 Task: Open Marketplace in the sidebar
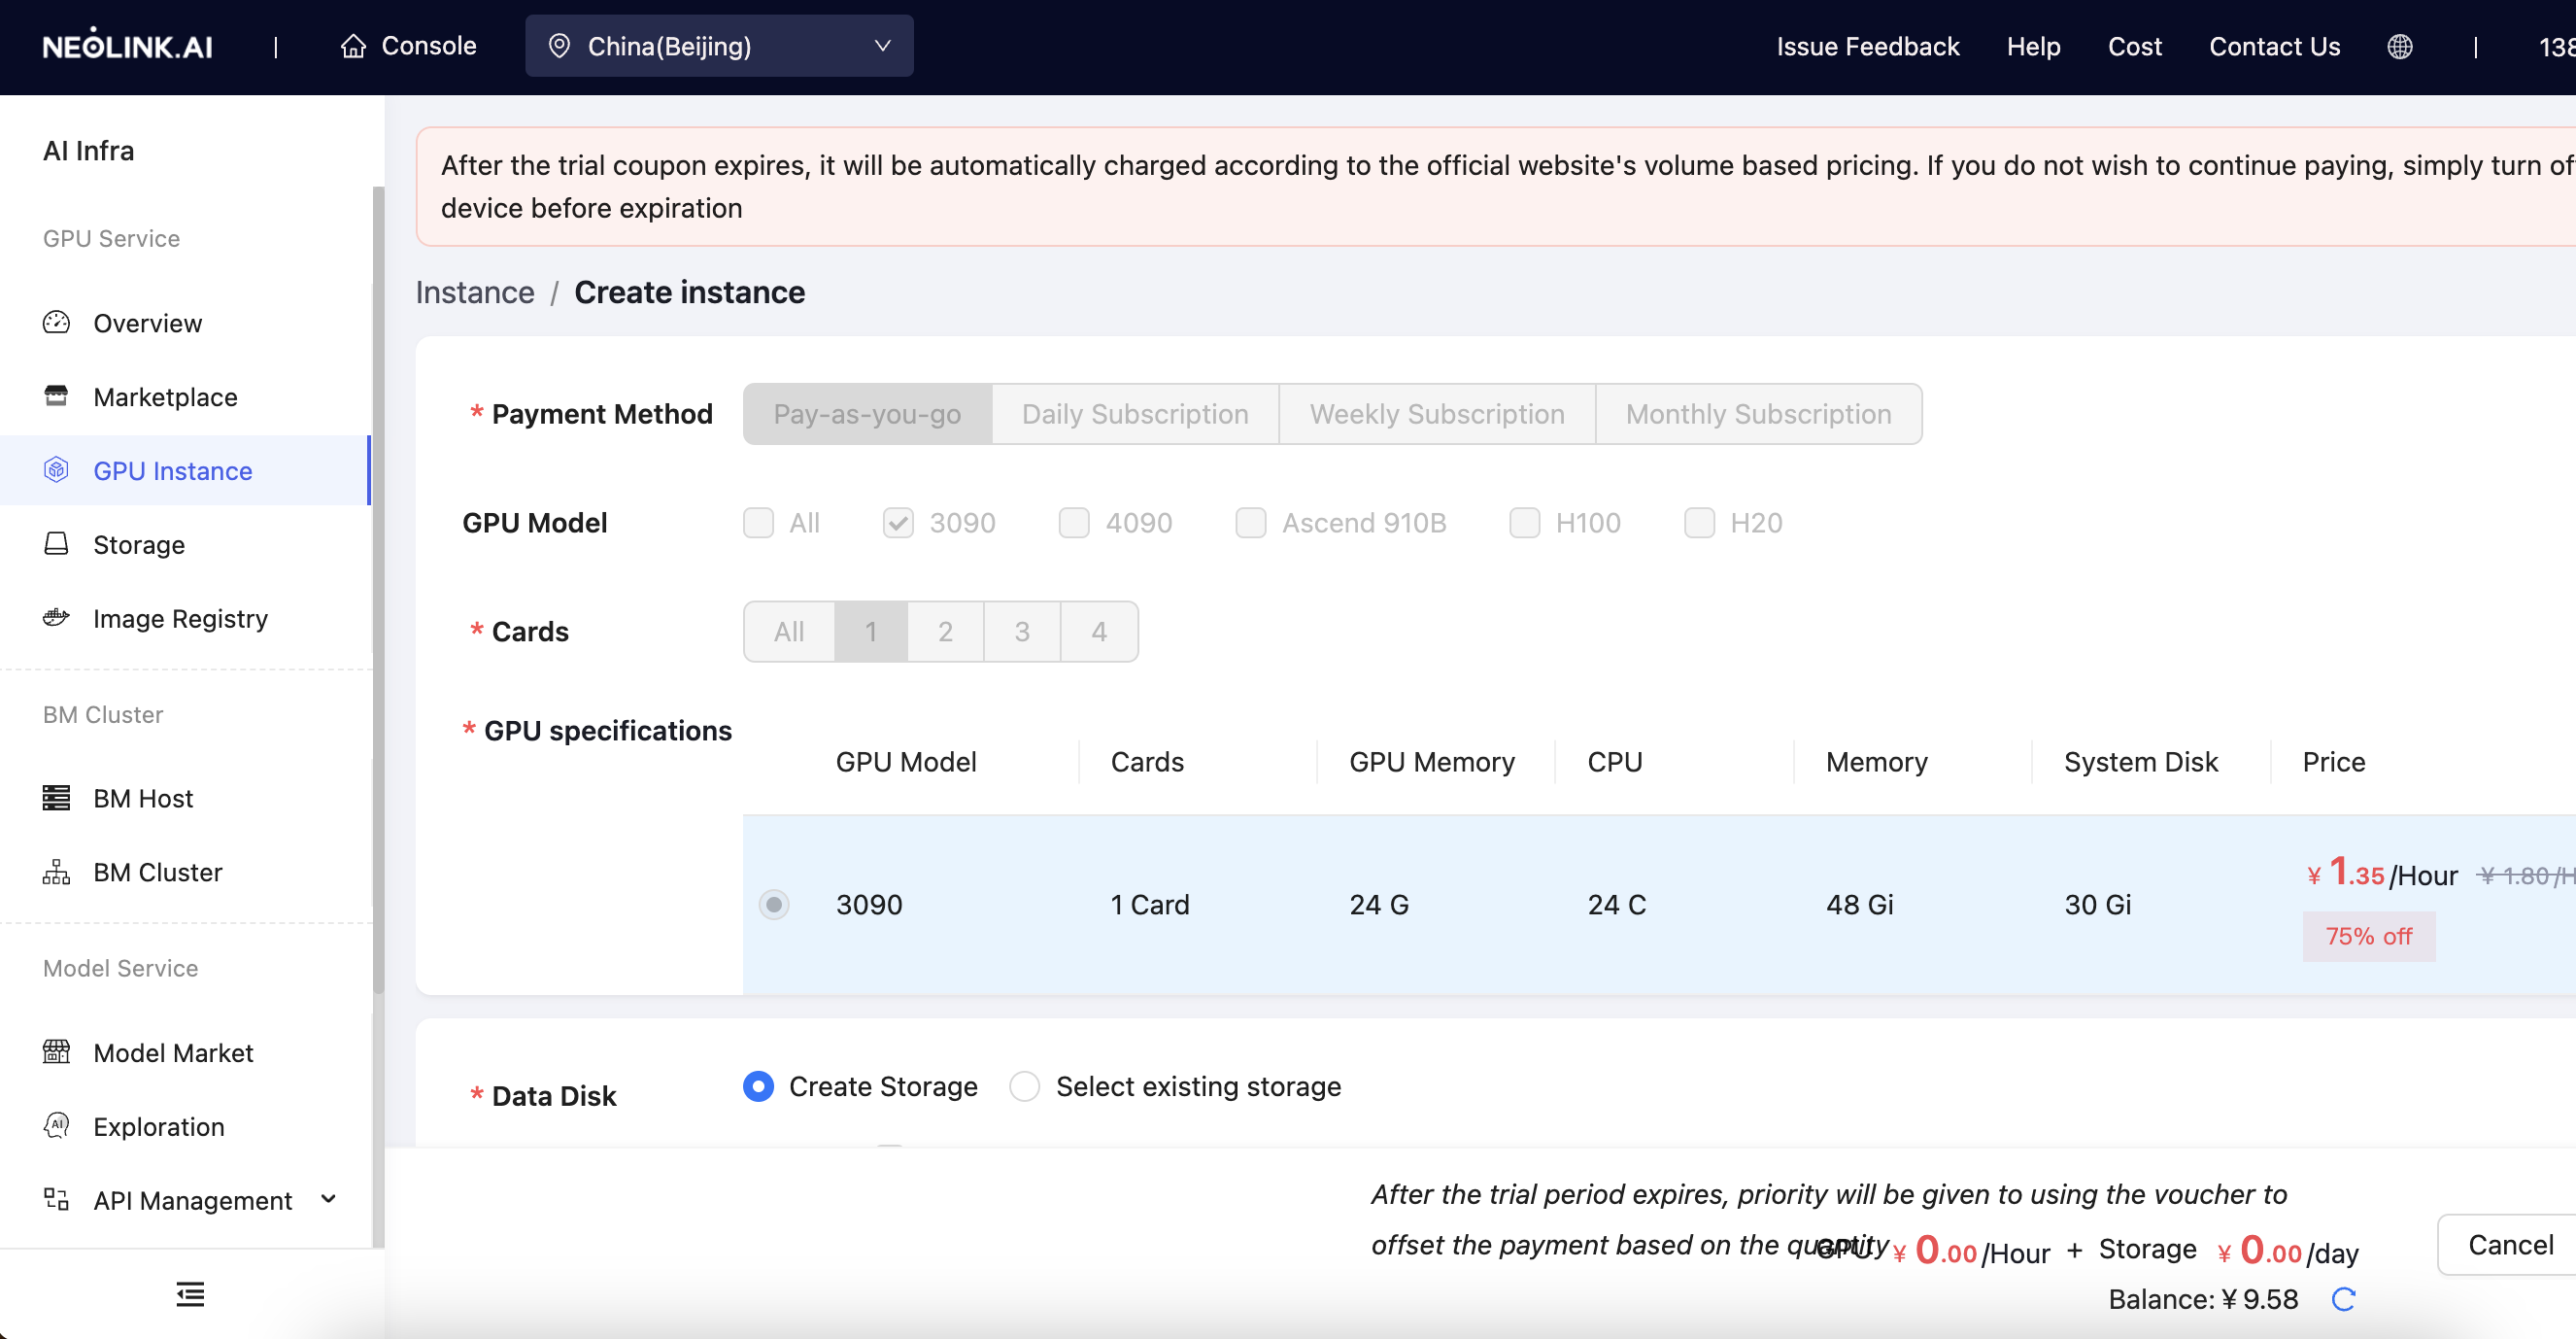pos(186,397)
